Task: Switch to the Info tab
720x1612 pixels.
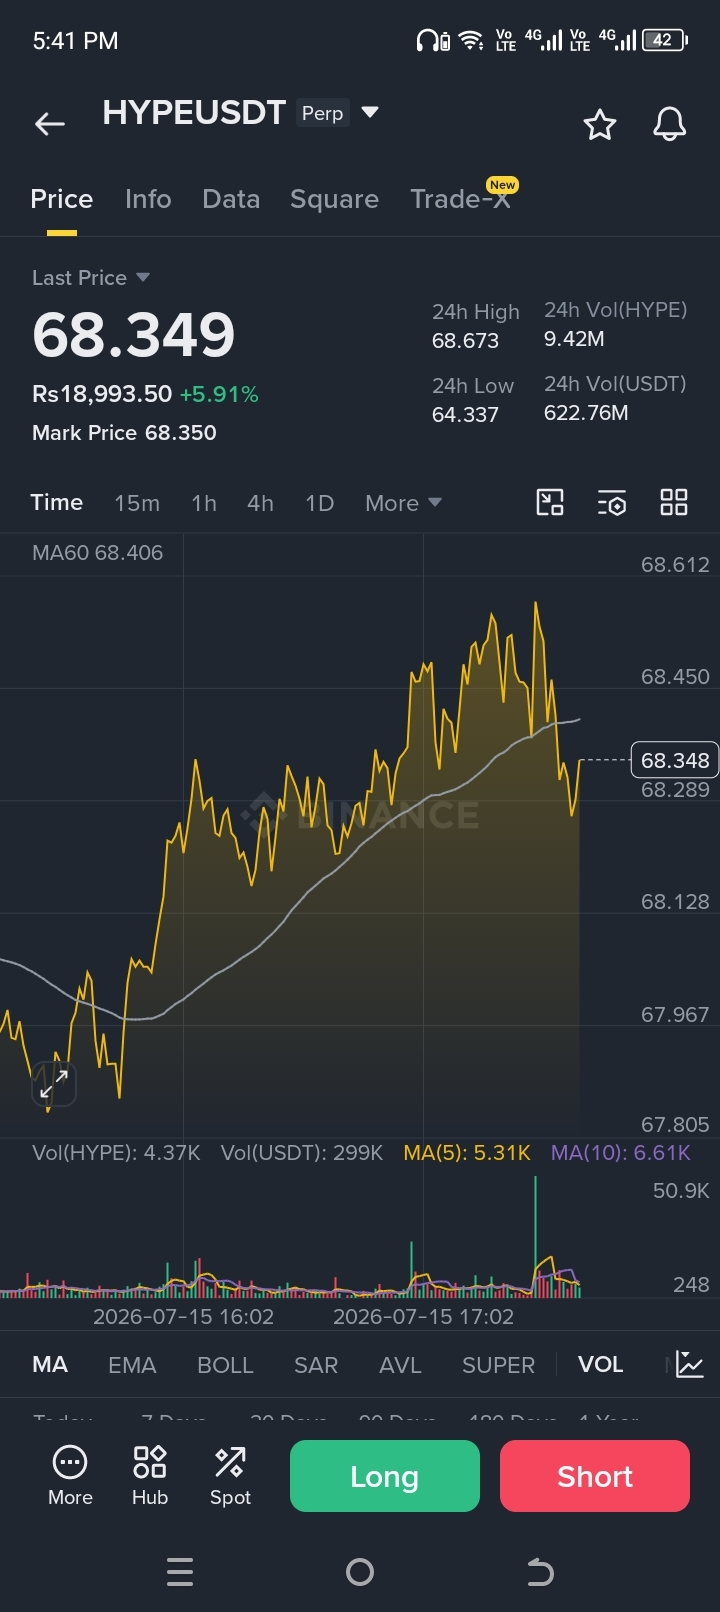Action: click(148, 199)
